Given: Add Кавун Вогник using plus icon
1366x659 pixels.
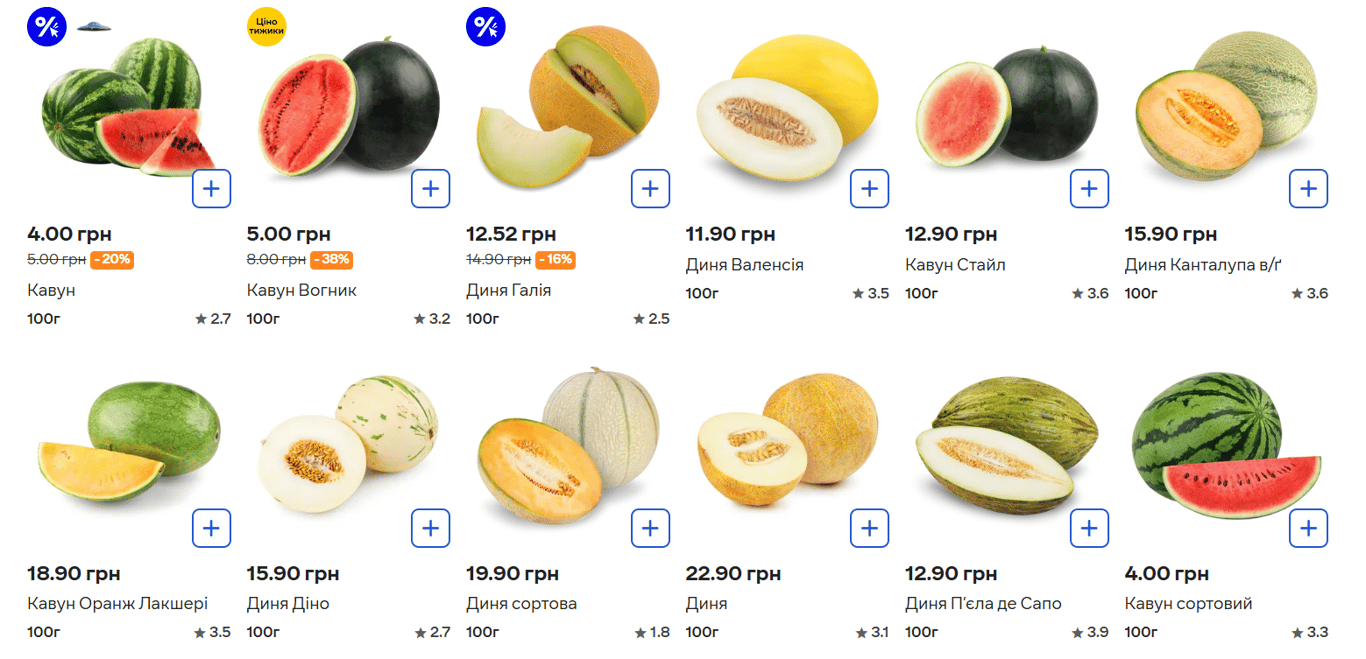Looking at the screenshot, I should coord(431,189).
